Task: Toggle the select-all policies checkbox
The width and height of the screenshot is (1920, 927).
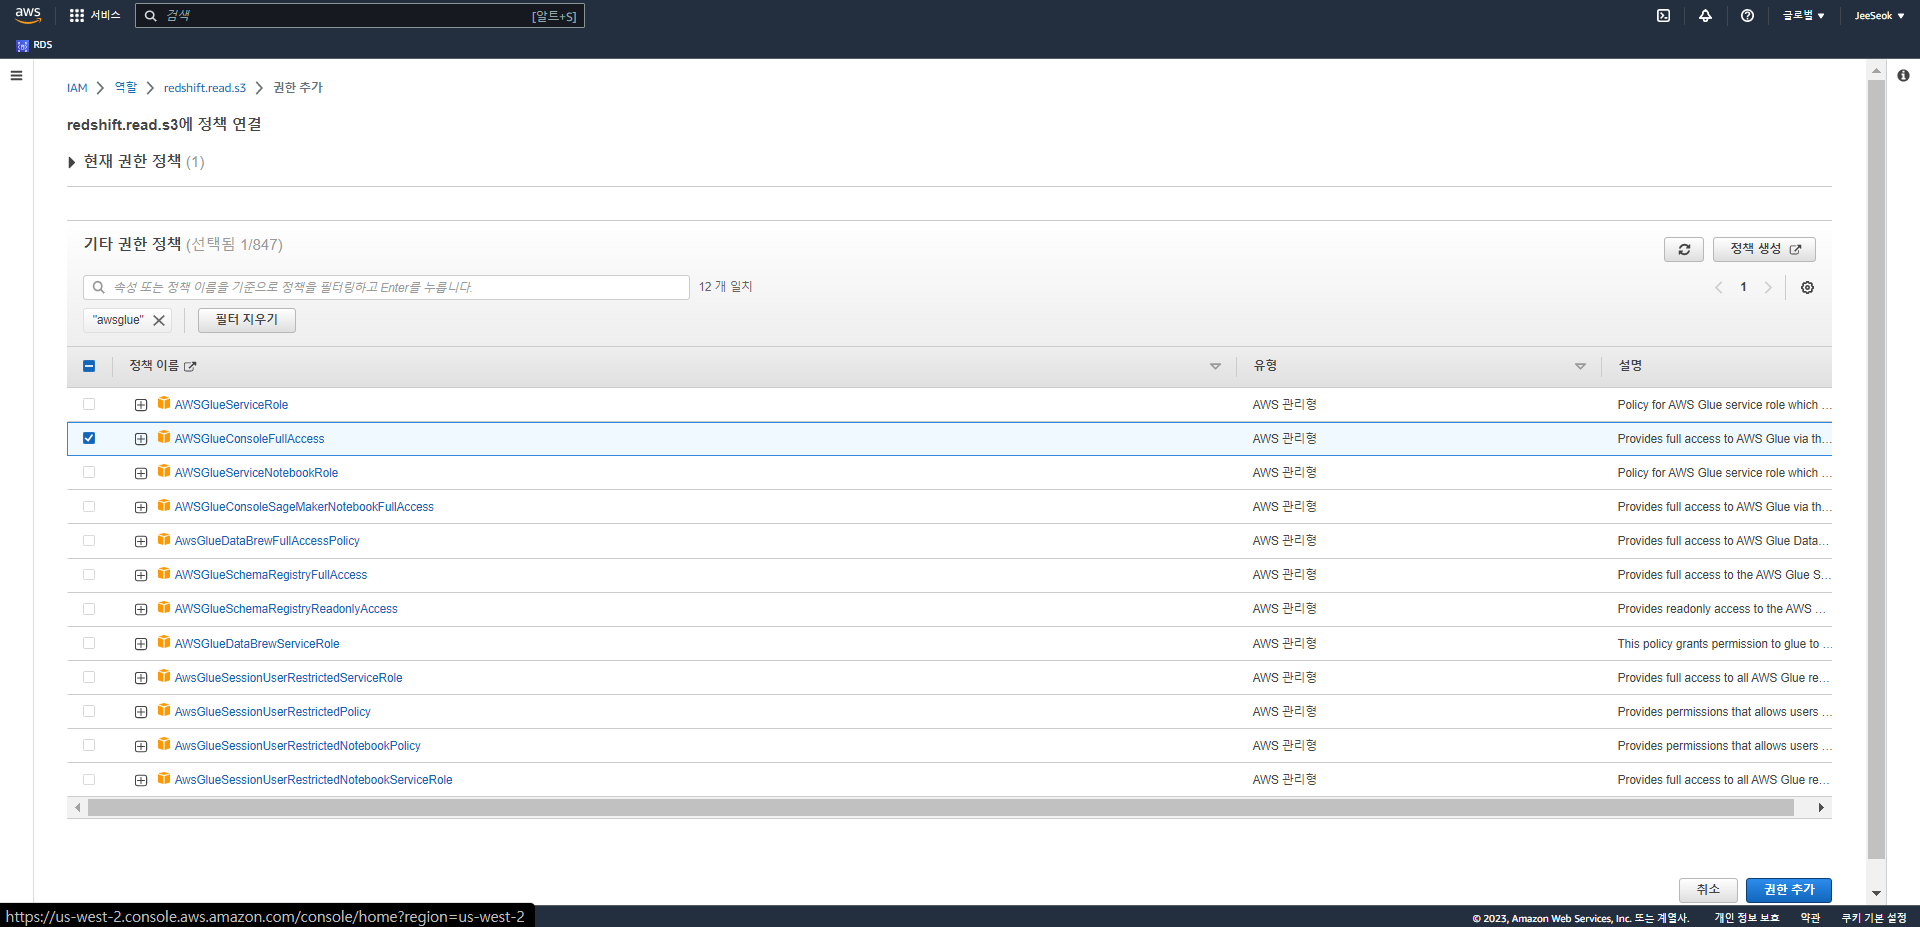Action: click(x=89, y=366)
